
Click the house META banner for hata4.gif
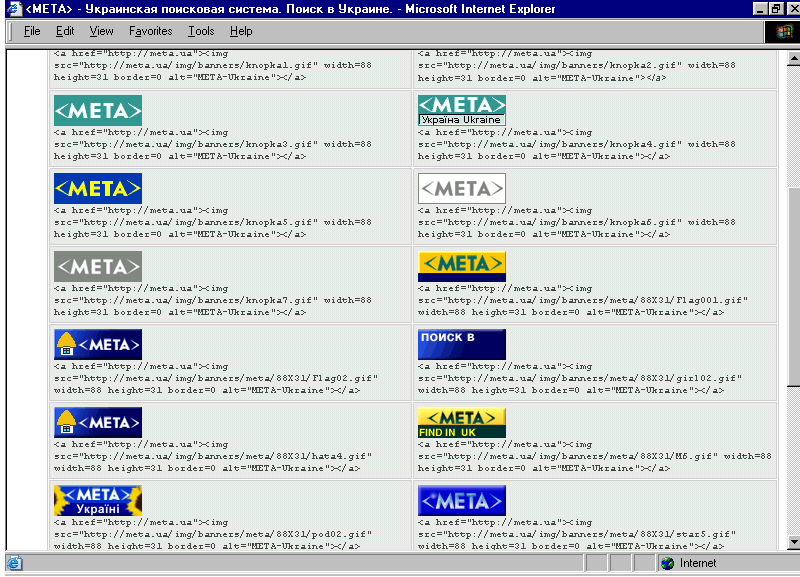click(x=98, y=422)
